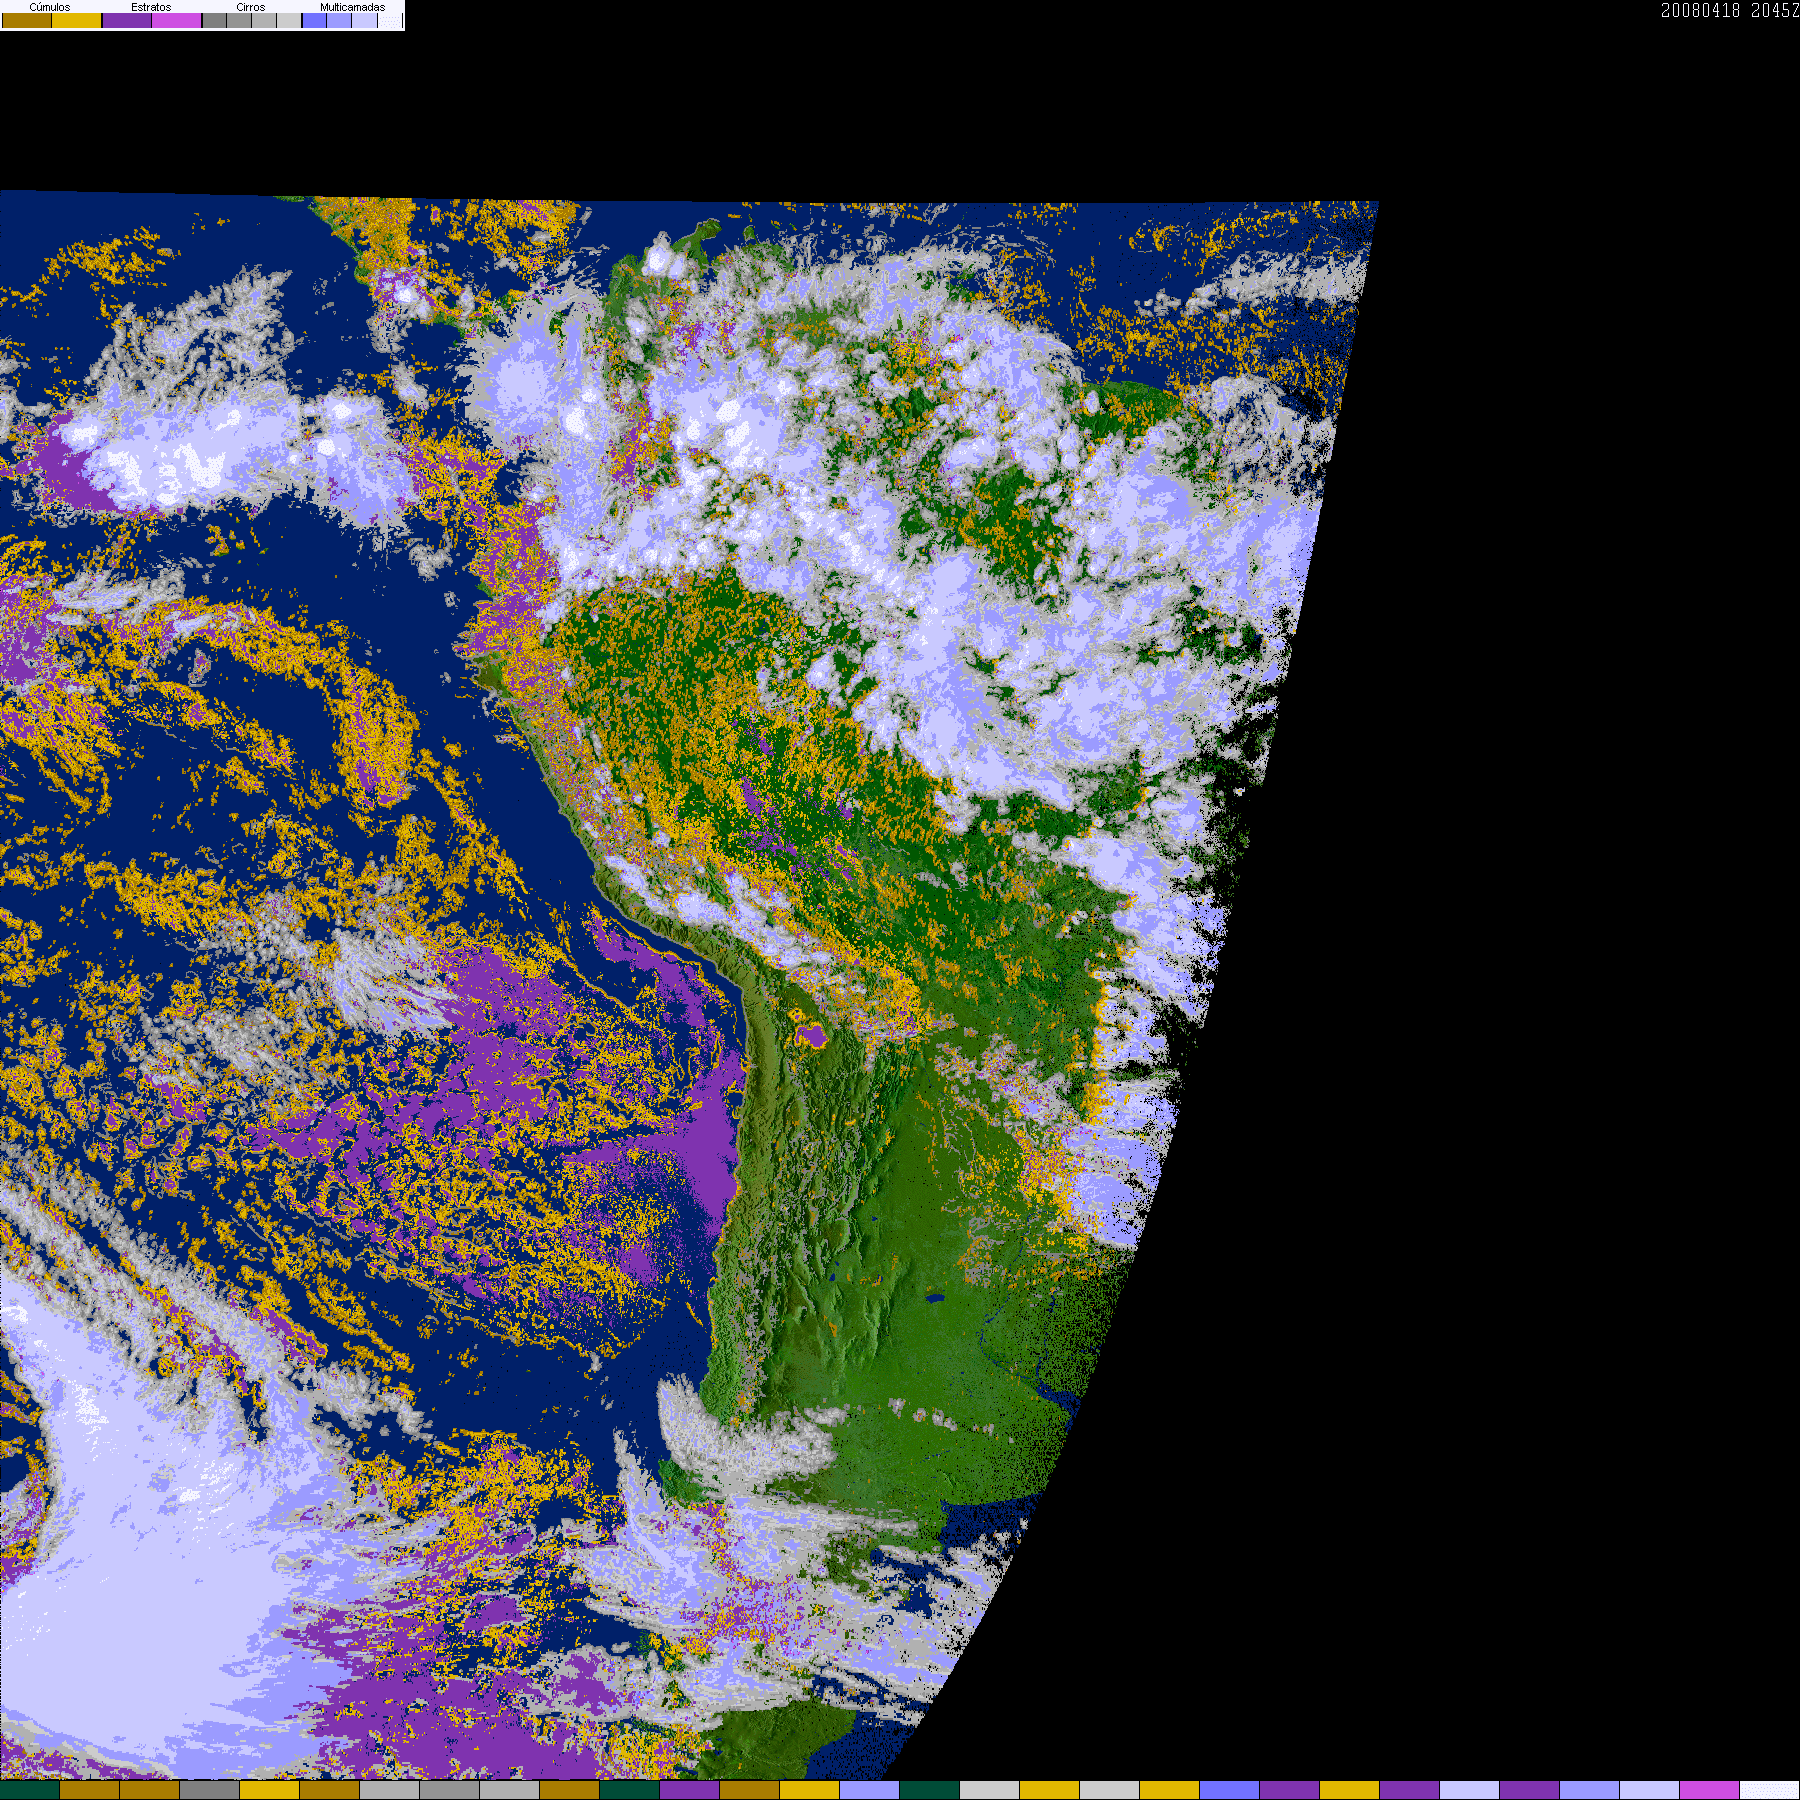Screen dimensions: 1800x1800
Task: Click the Estratos legend label
Action: pos(151,7)
